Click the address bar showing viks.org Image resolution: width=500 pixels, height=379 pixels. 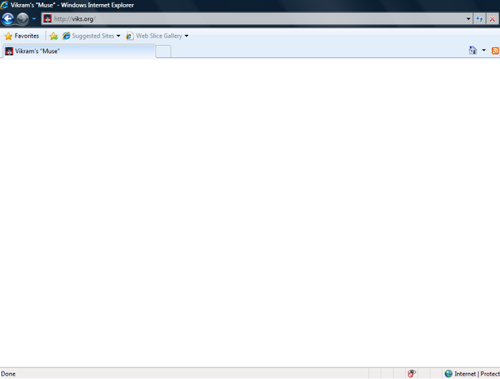257,19
